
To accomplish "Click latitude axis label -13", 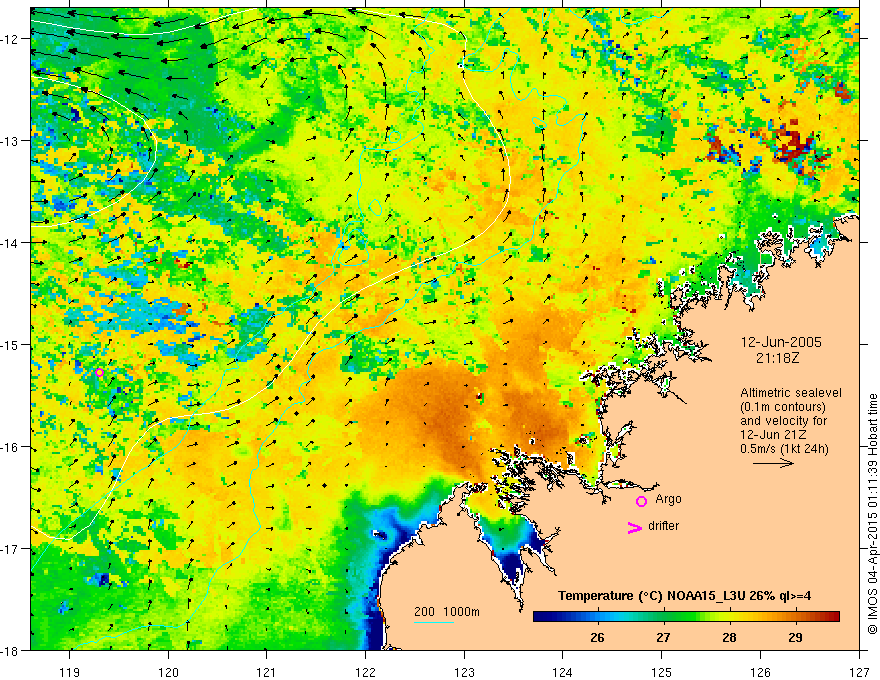I will click(x=11, y=140).
